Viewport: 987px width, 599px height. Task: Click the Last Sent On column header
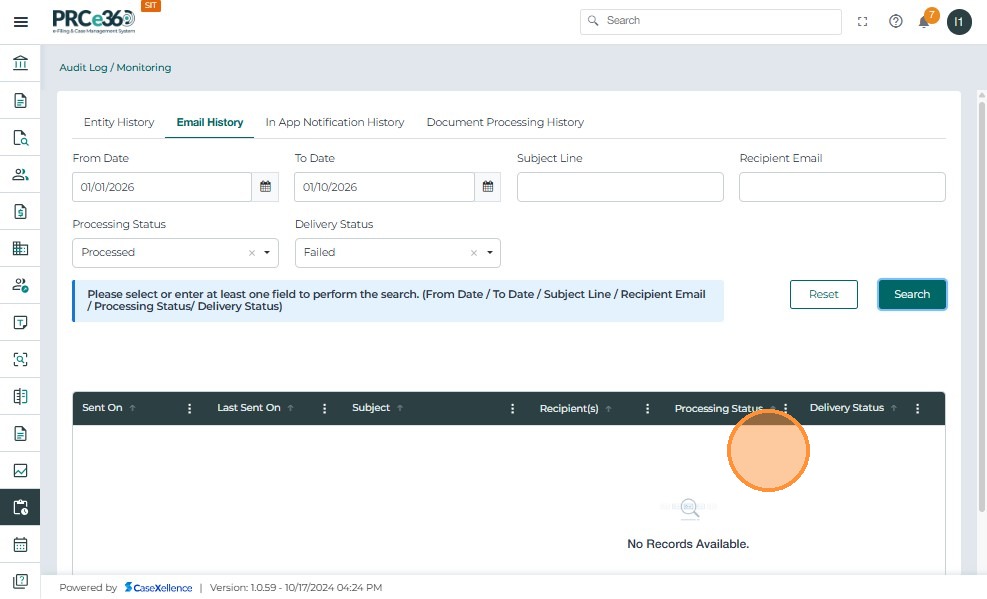coord(249,408)
